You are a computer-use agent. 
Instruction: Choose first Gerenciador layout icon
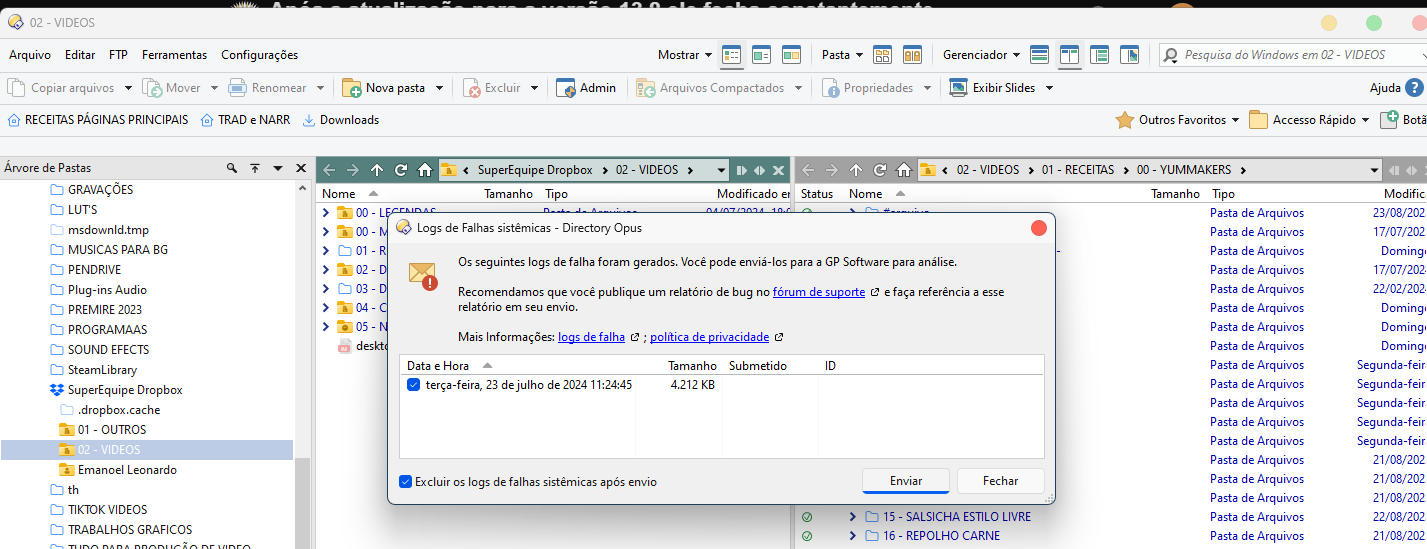pyautogui.click(x=1040, y=55)
